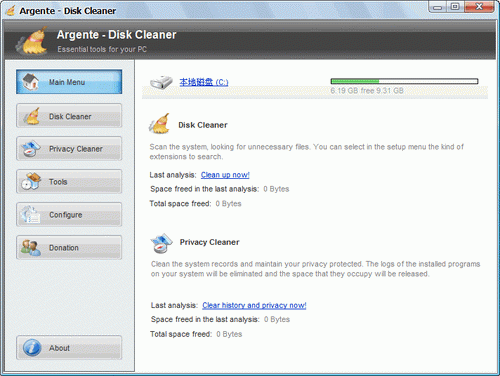Open the Donation sidebar button
Image resolution: width=500 pixels, height=376 pixels.
coord(69,248)
